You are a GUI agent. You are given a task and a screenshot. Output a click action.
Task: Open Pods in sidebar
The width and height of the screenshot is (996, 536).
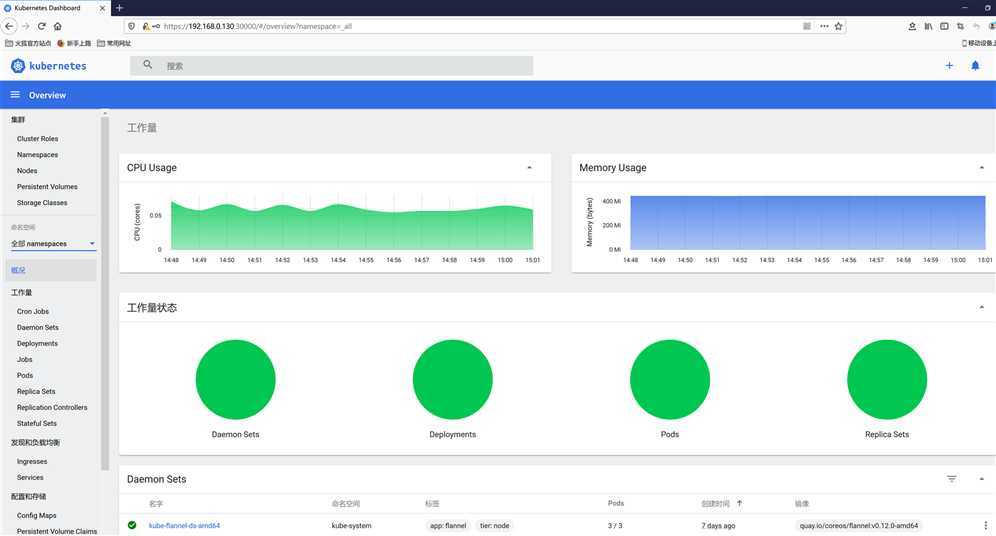tap(25, 375)
